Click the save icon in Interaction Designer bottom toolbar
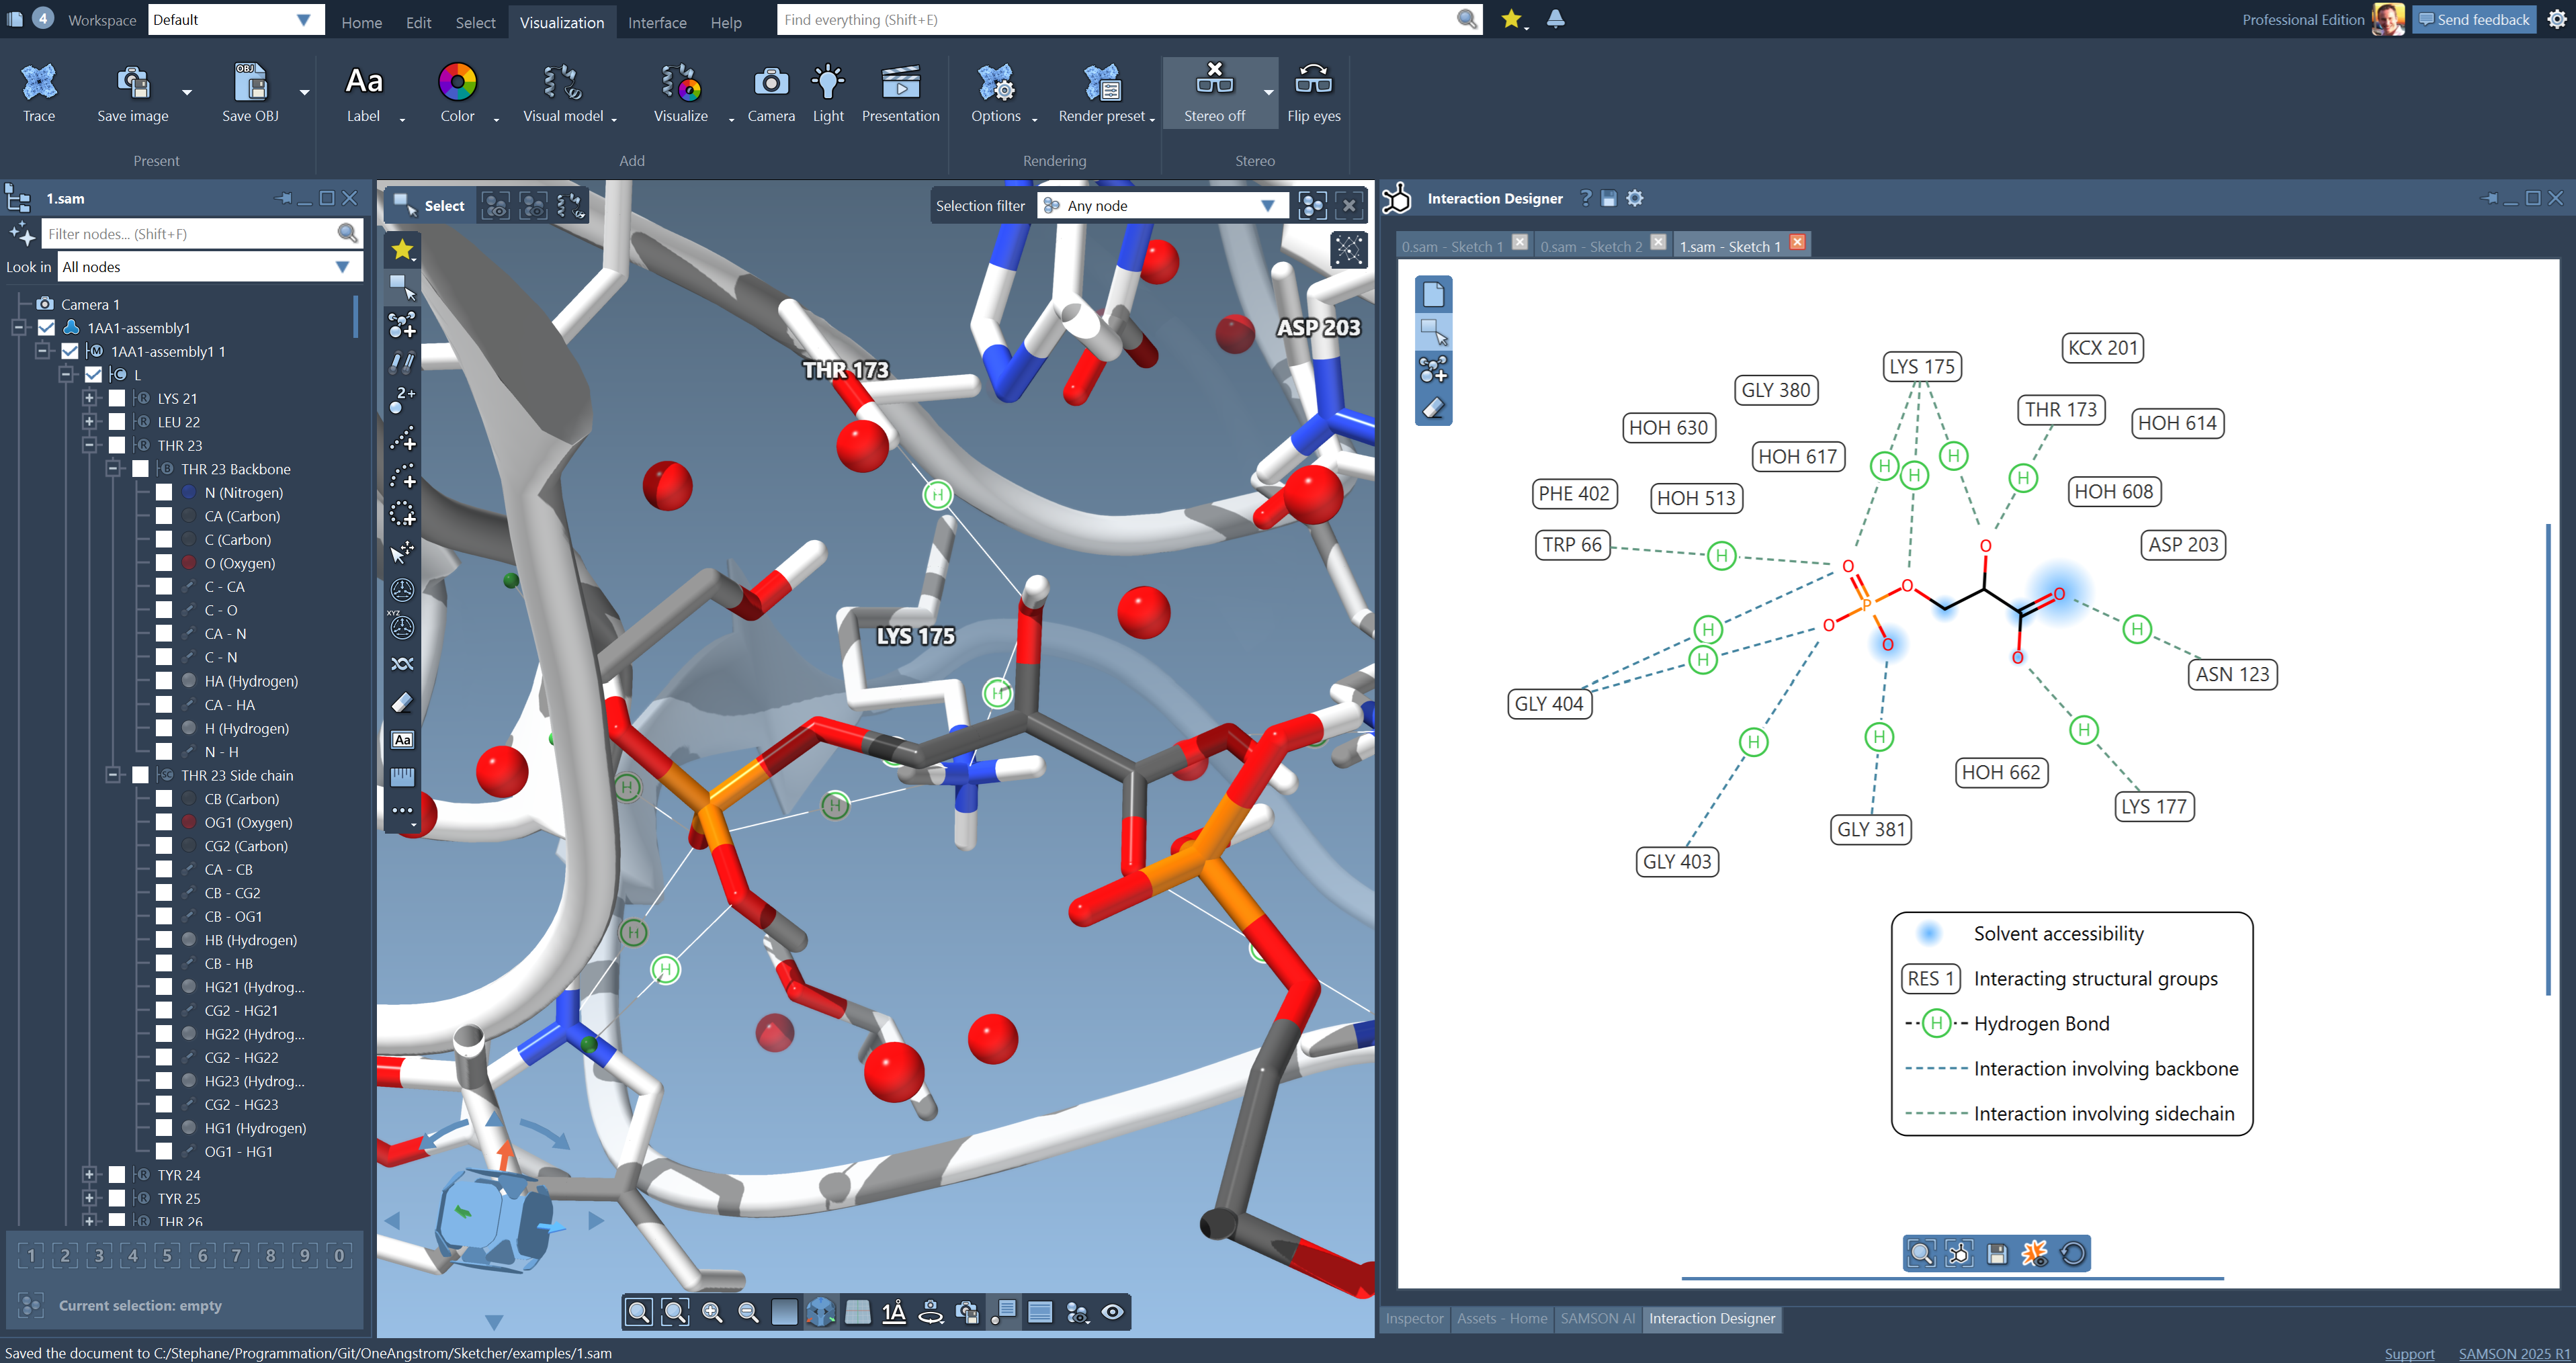 pos(1997,1253)
